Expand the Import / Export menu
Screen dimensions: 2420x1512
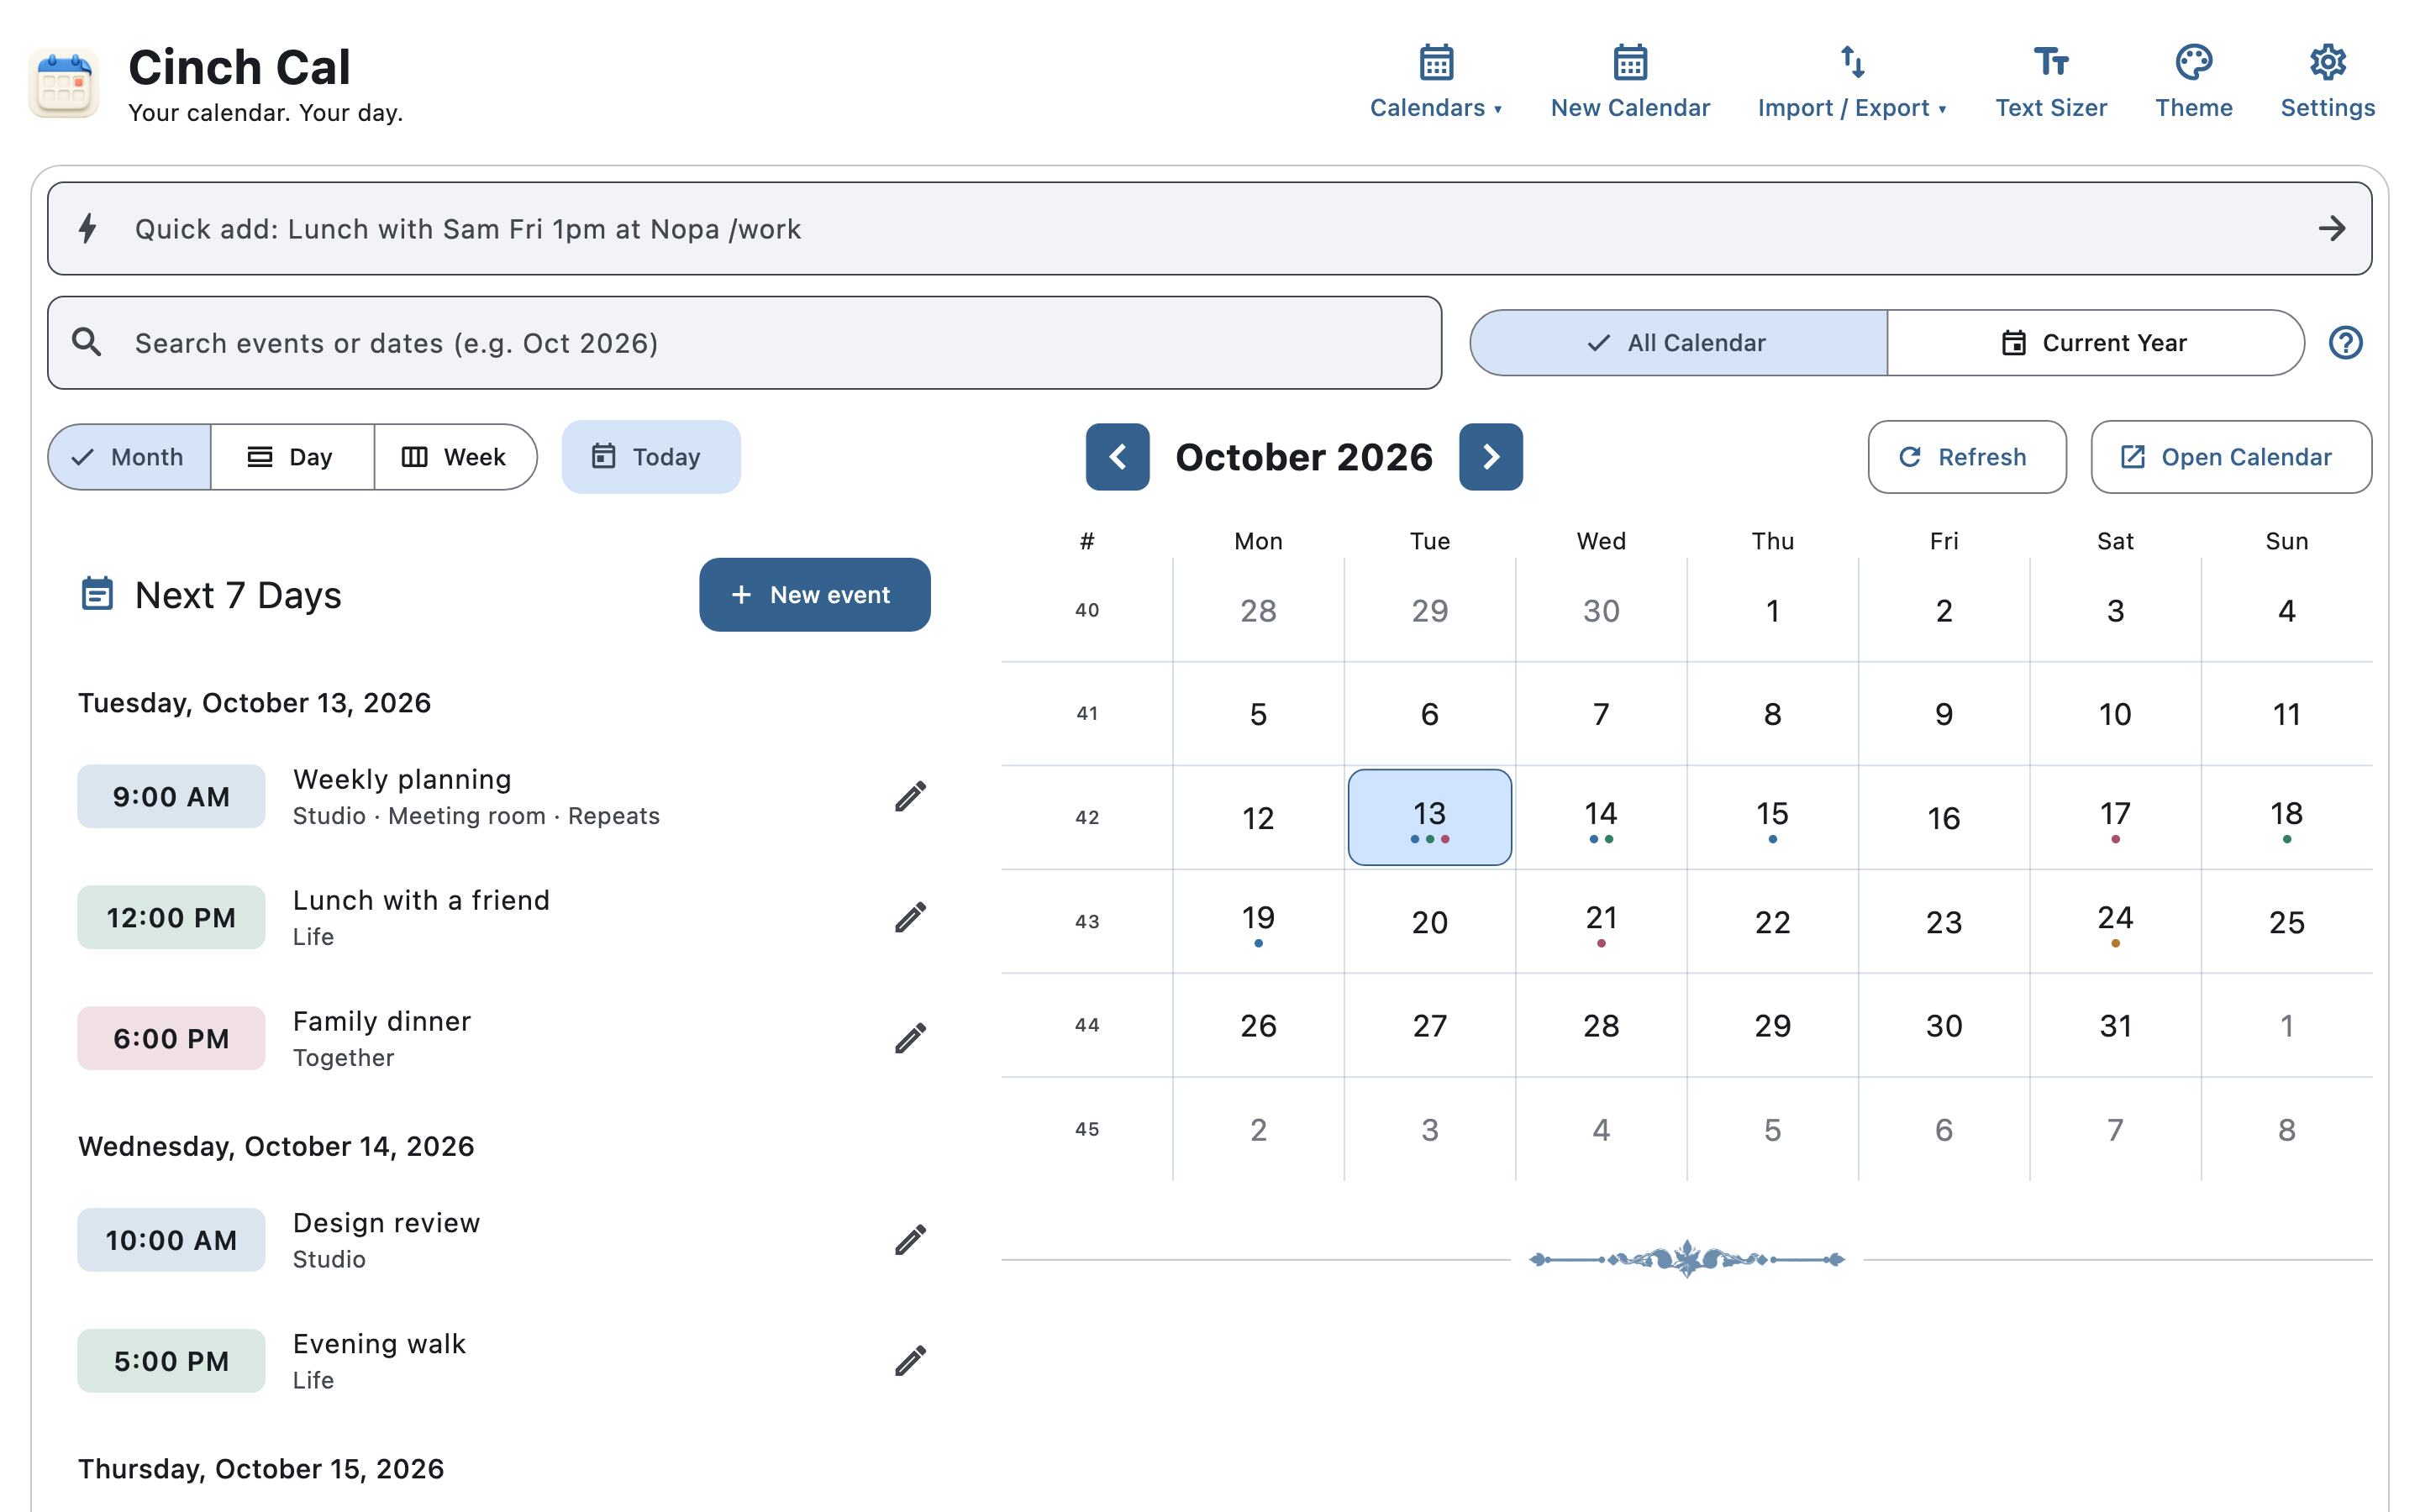(x=1852, y=82)
